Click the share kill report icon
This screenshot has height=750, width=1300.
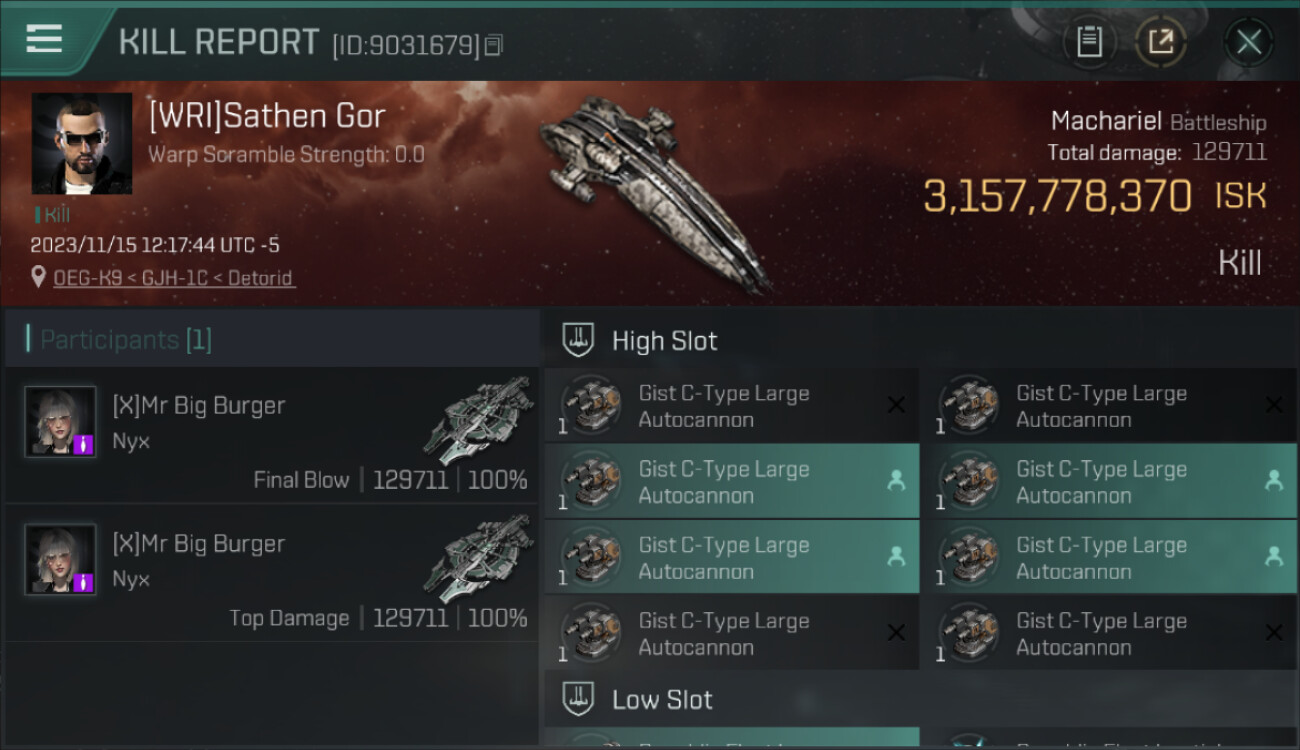tap(1160, 42)
